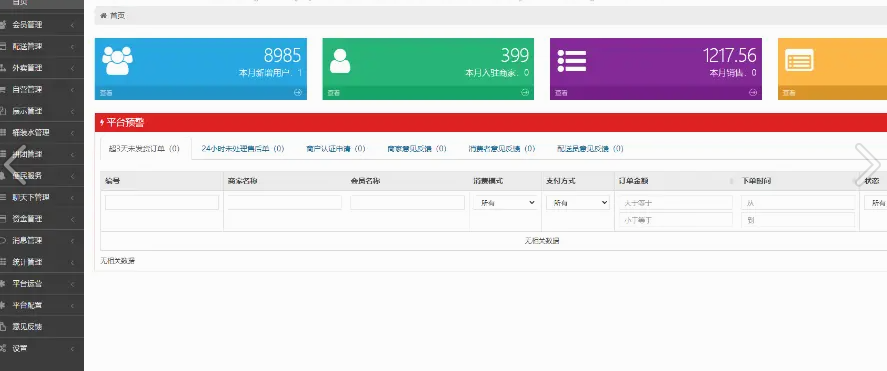This screenshot has width=887, height=371.
Task: Click the 平台预警 panel title
Action: tap(126, 122)
